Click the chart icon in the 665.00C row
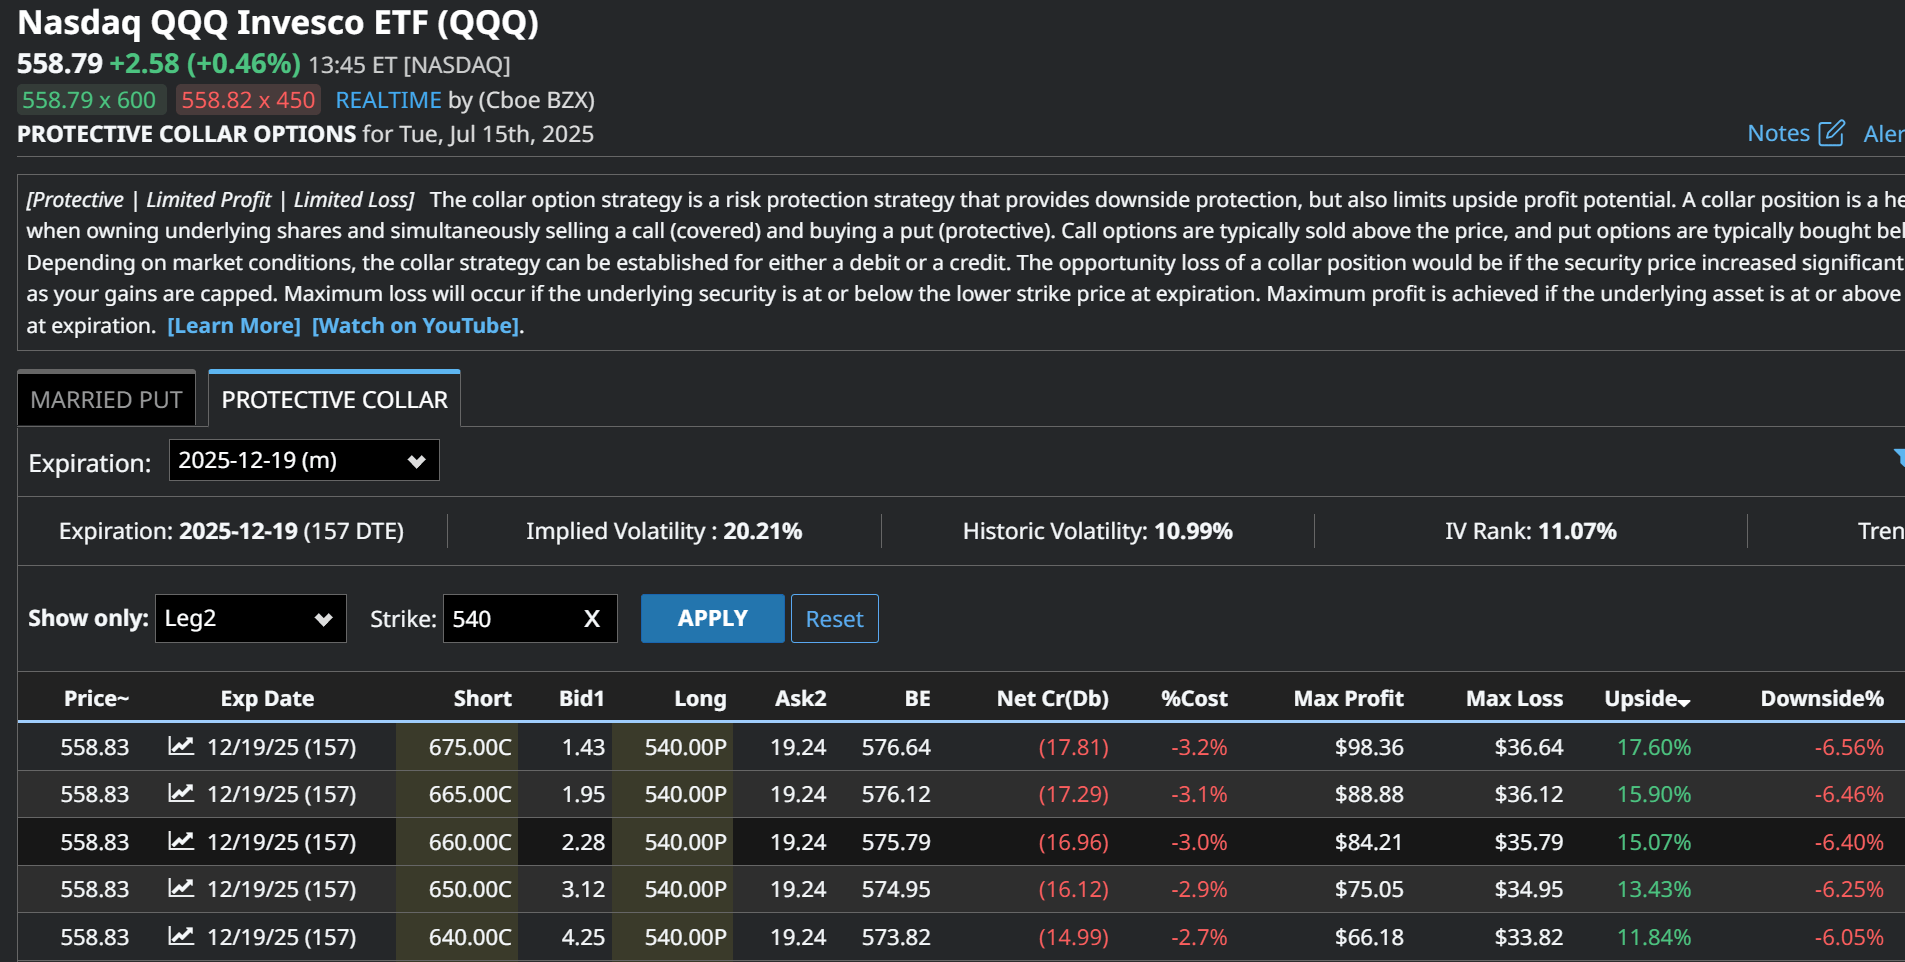The image size is (1905, 962). click(x=181, y=793)
